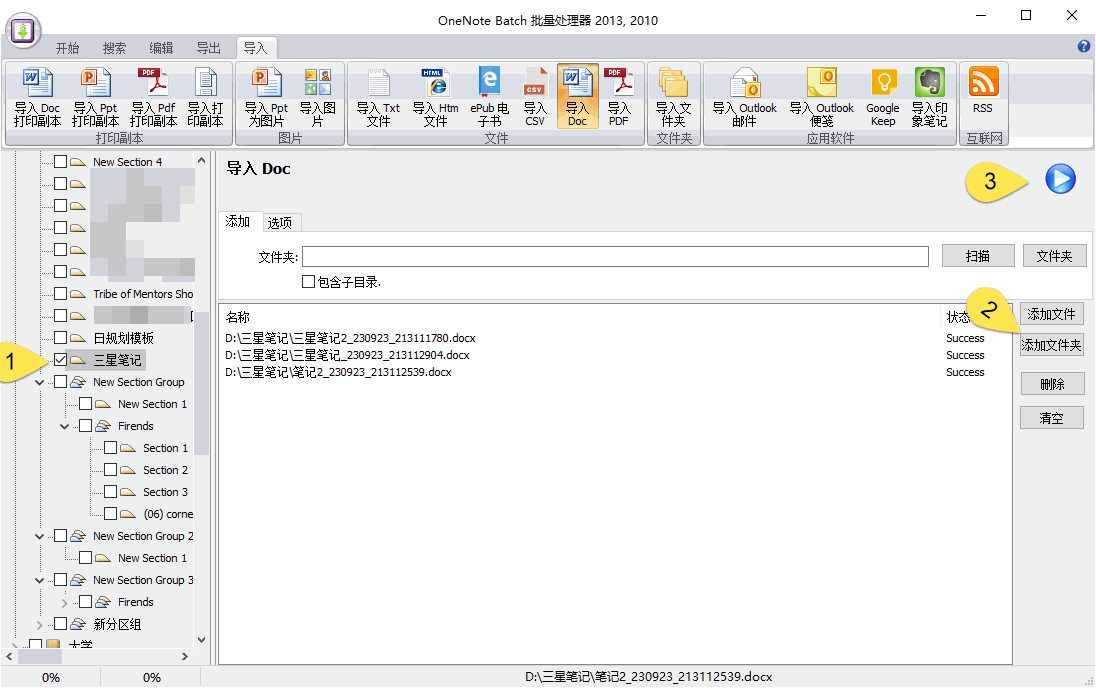Check the 新分区组 checkbox
The width and height of the screenshot is (1096, 688).
pyautogui.click(x=61, y=624)
